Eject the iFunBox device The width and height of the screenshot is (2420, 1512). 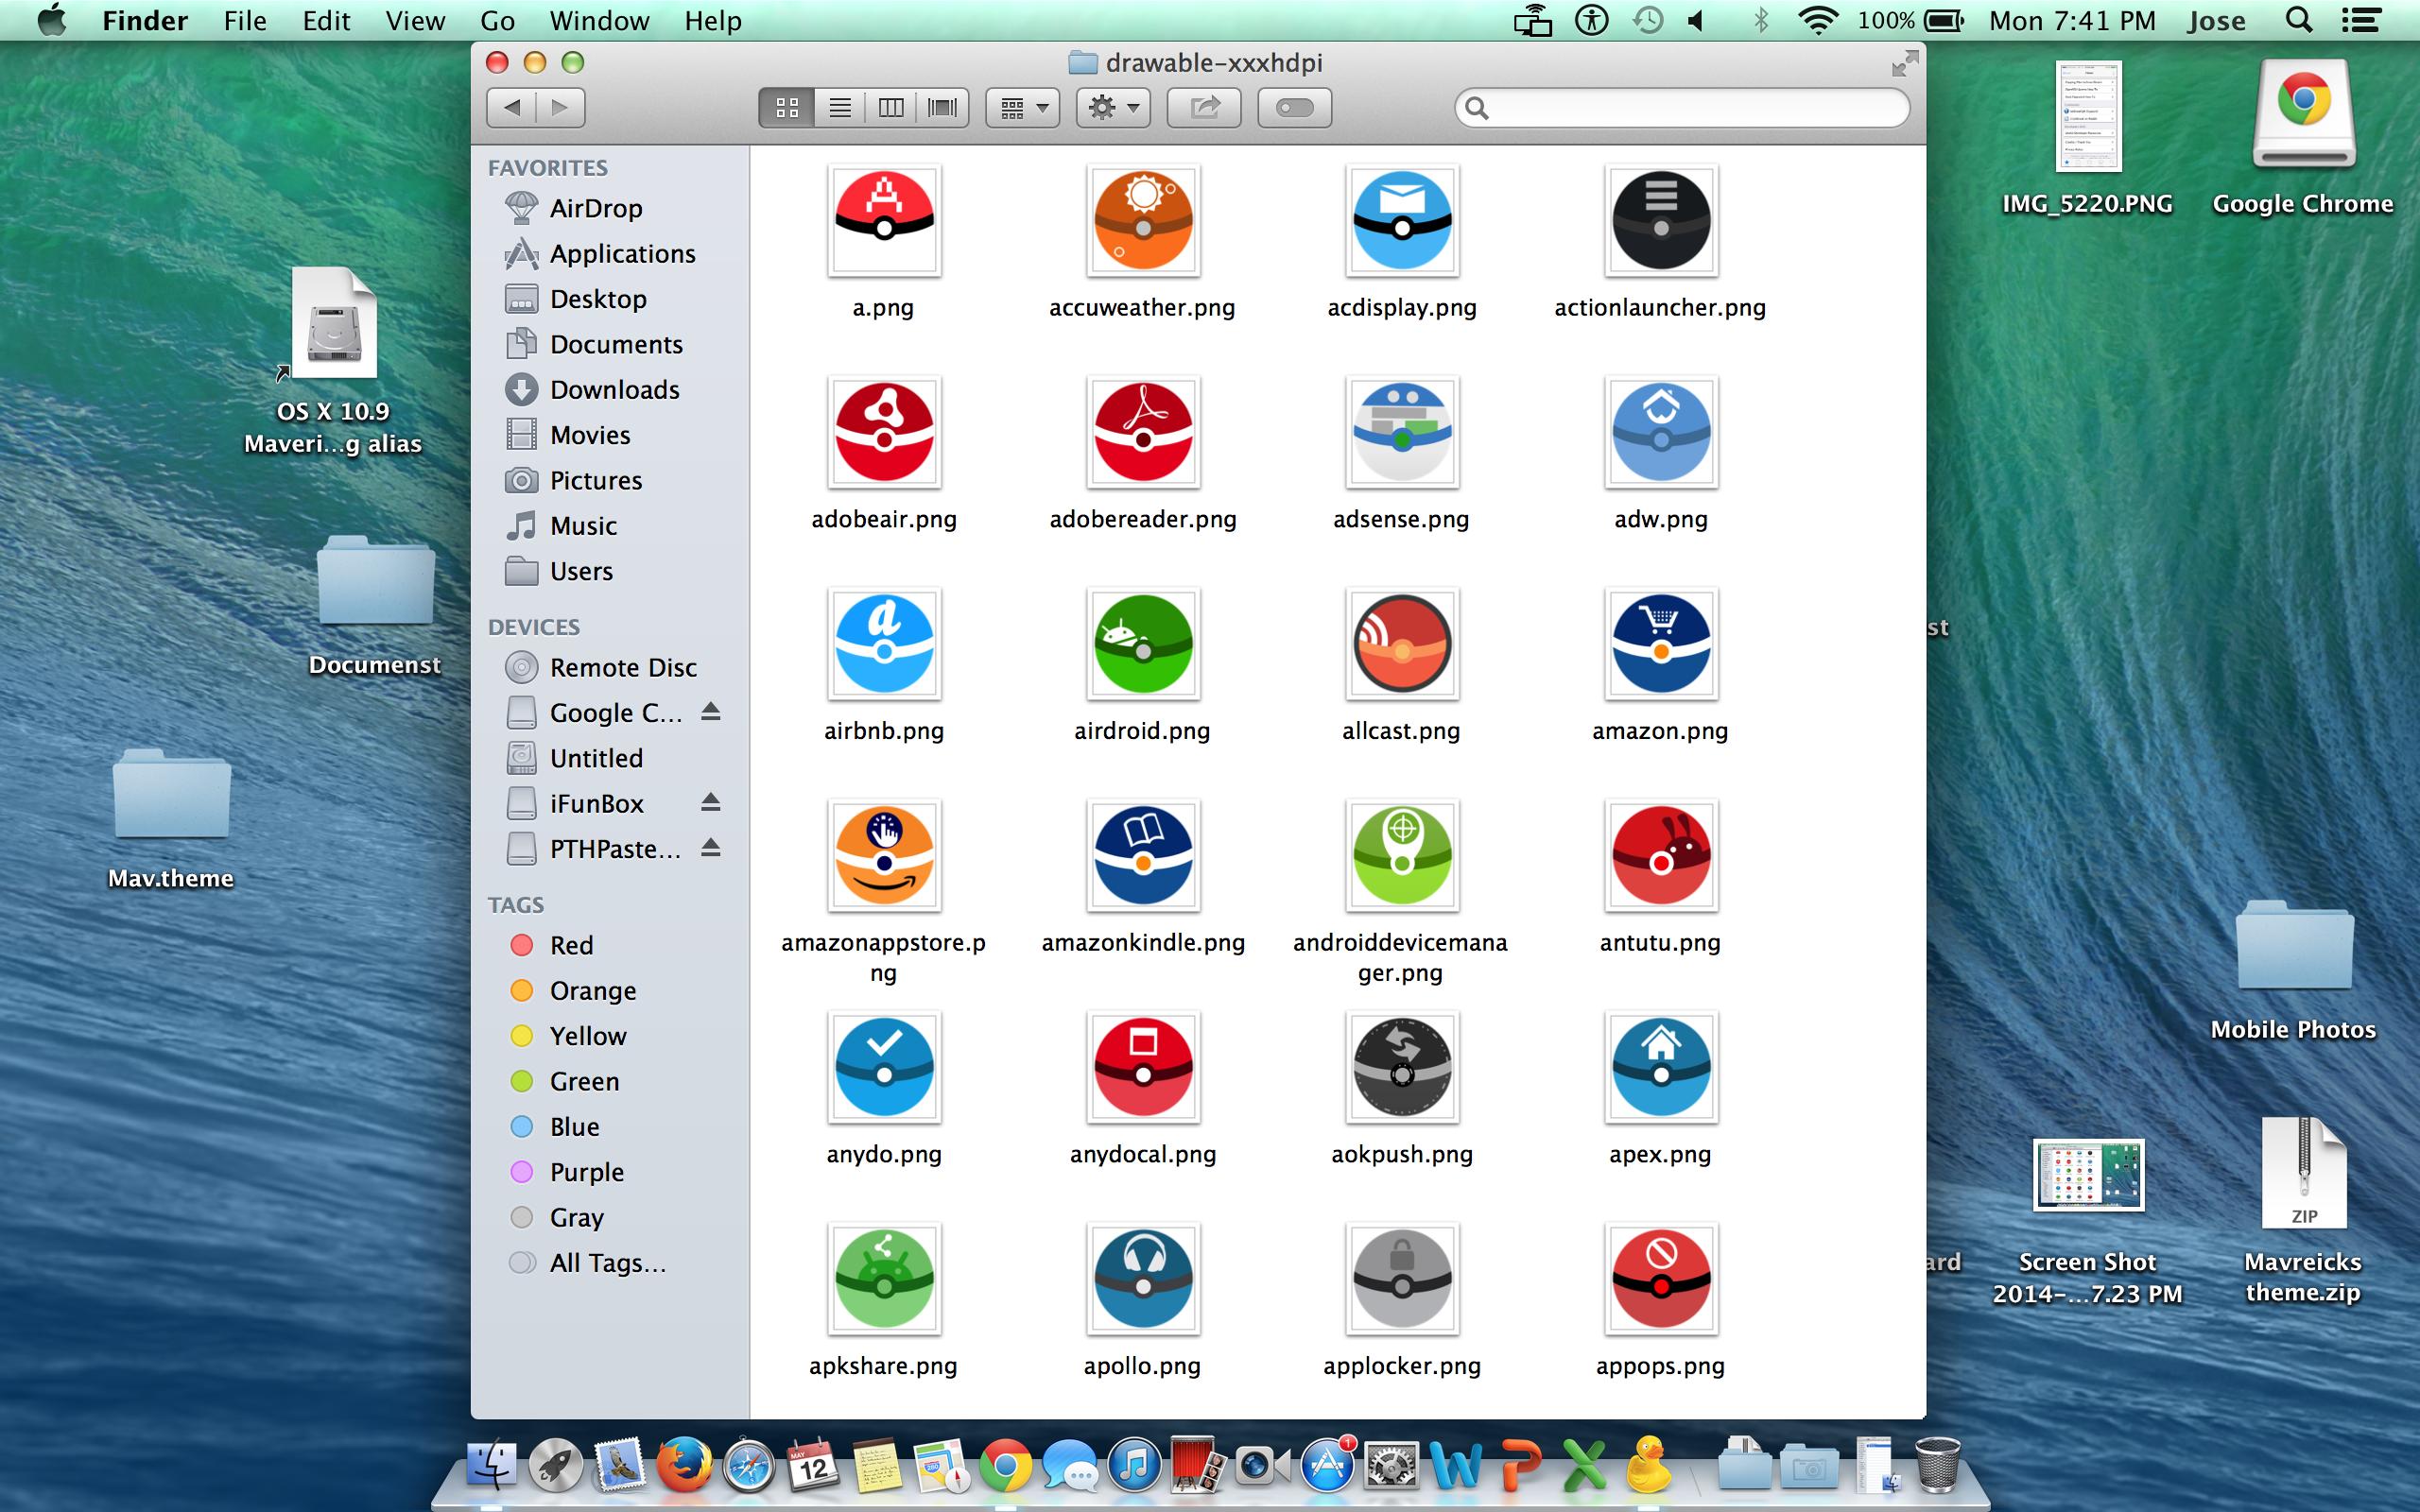(710, 802)
